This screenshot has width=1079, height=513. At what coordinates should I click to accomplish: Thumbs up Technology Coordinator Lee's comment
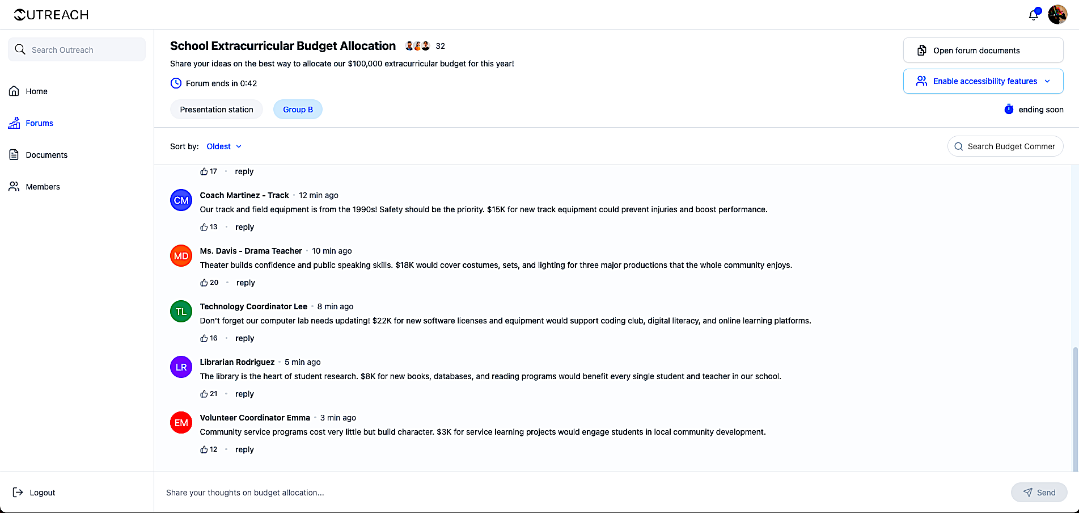tap(205, 338)
